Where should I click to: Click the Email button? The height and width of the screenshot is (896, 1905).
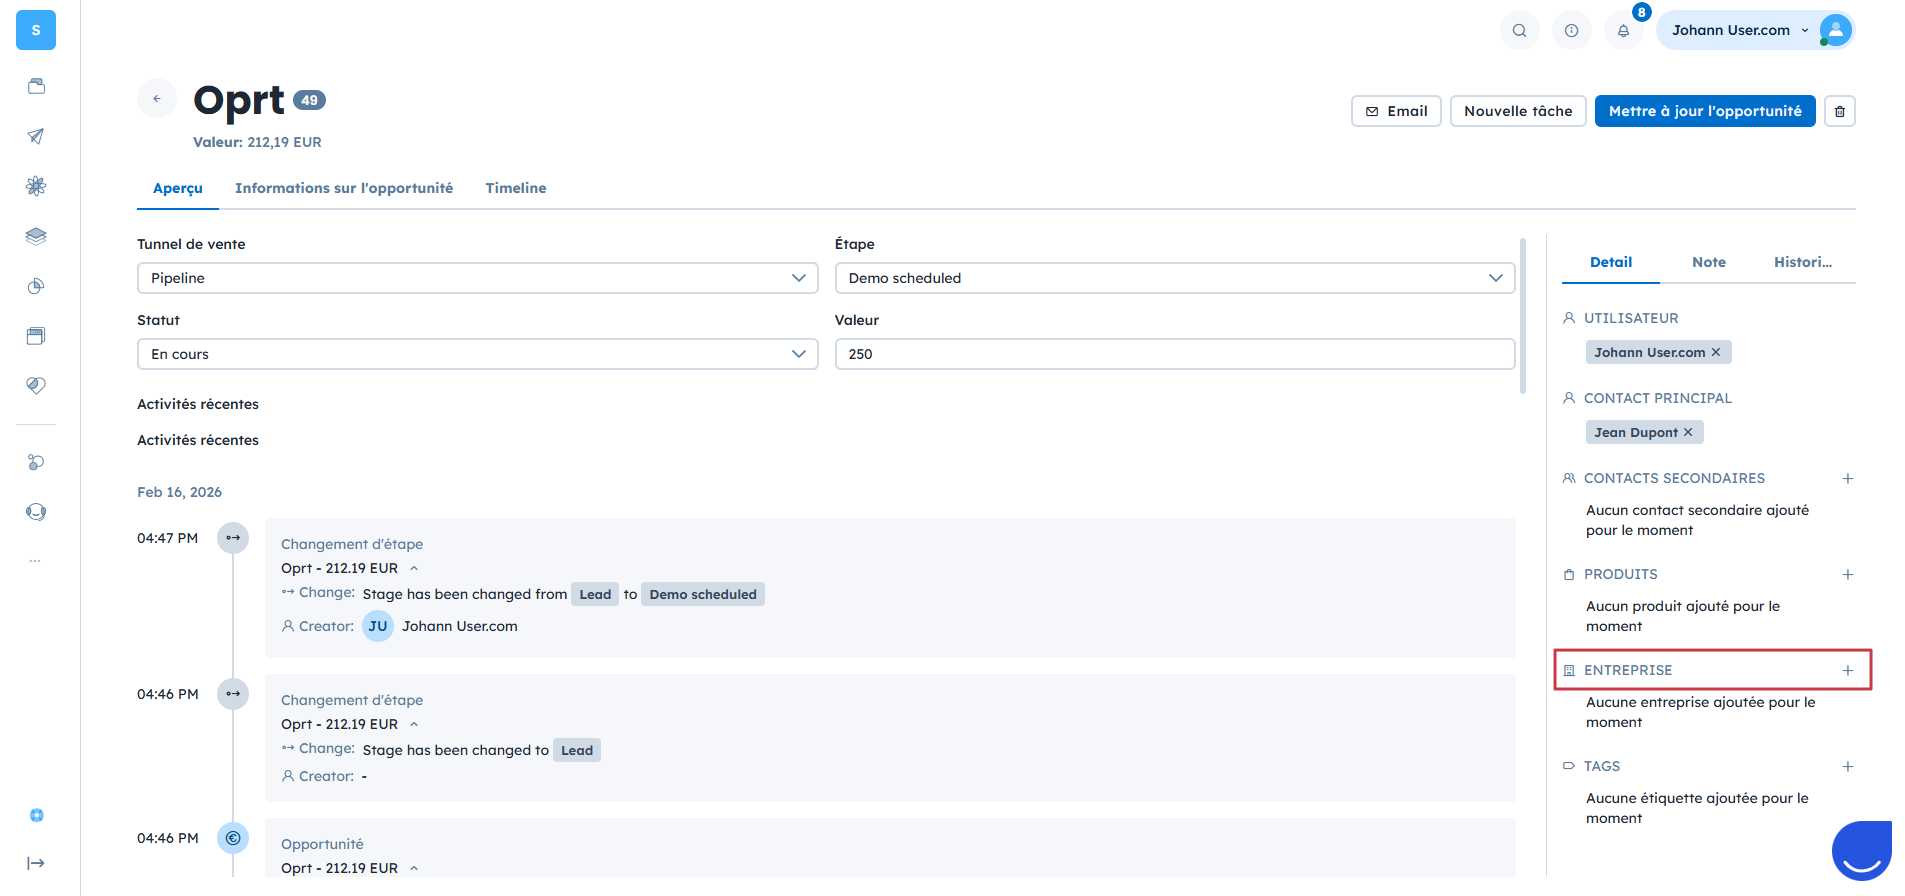pos(1396,111)
